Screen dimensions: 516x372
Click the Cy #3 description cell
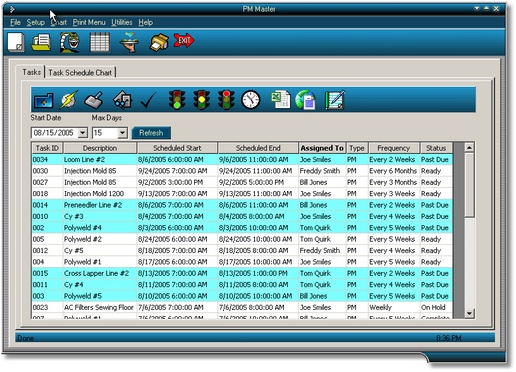(100, 216)
